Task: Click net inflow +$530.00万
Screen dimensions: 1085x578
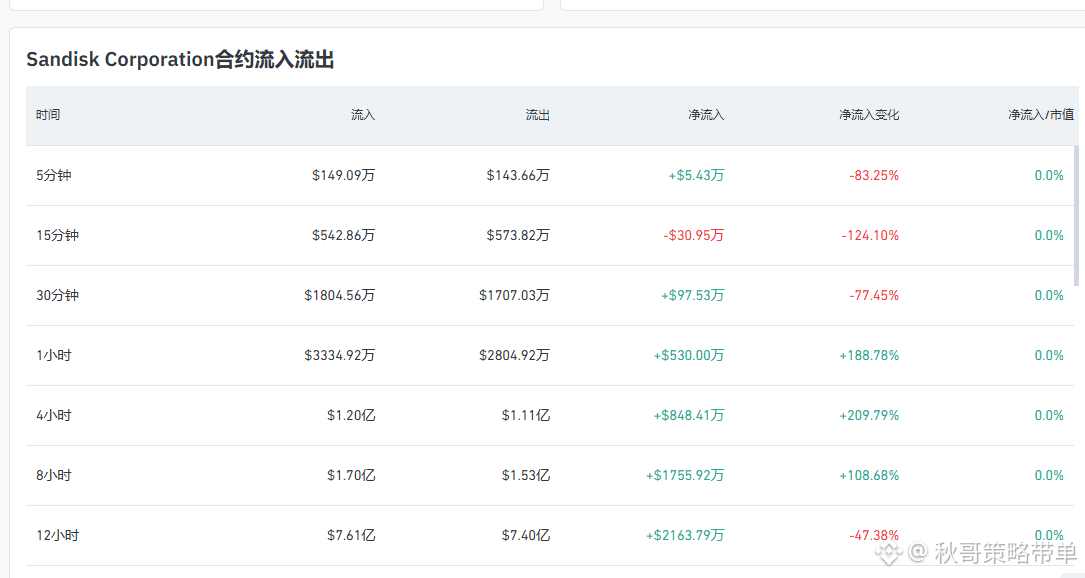Action: 689,356
